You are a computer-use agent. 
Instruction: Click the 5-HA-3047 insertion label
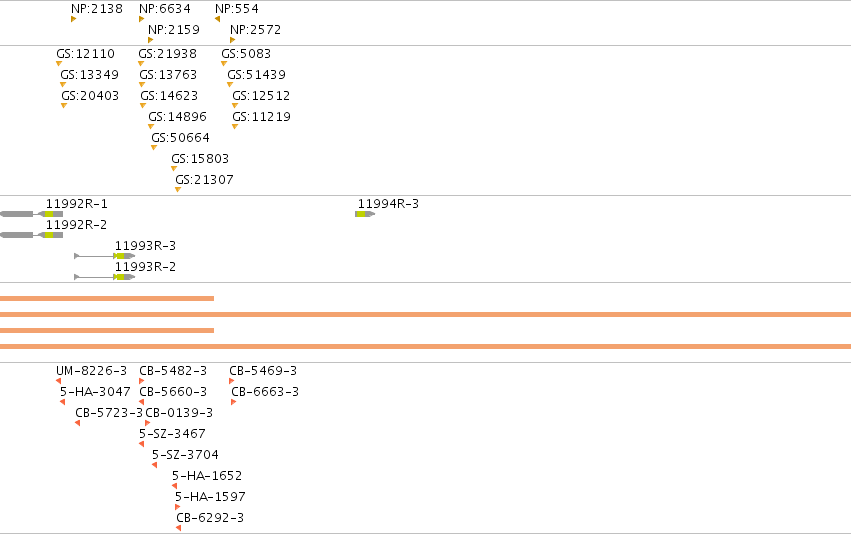click(x=95, y=392)
